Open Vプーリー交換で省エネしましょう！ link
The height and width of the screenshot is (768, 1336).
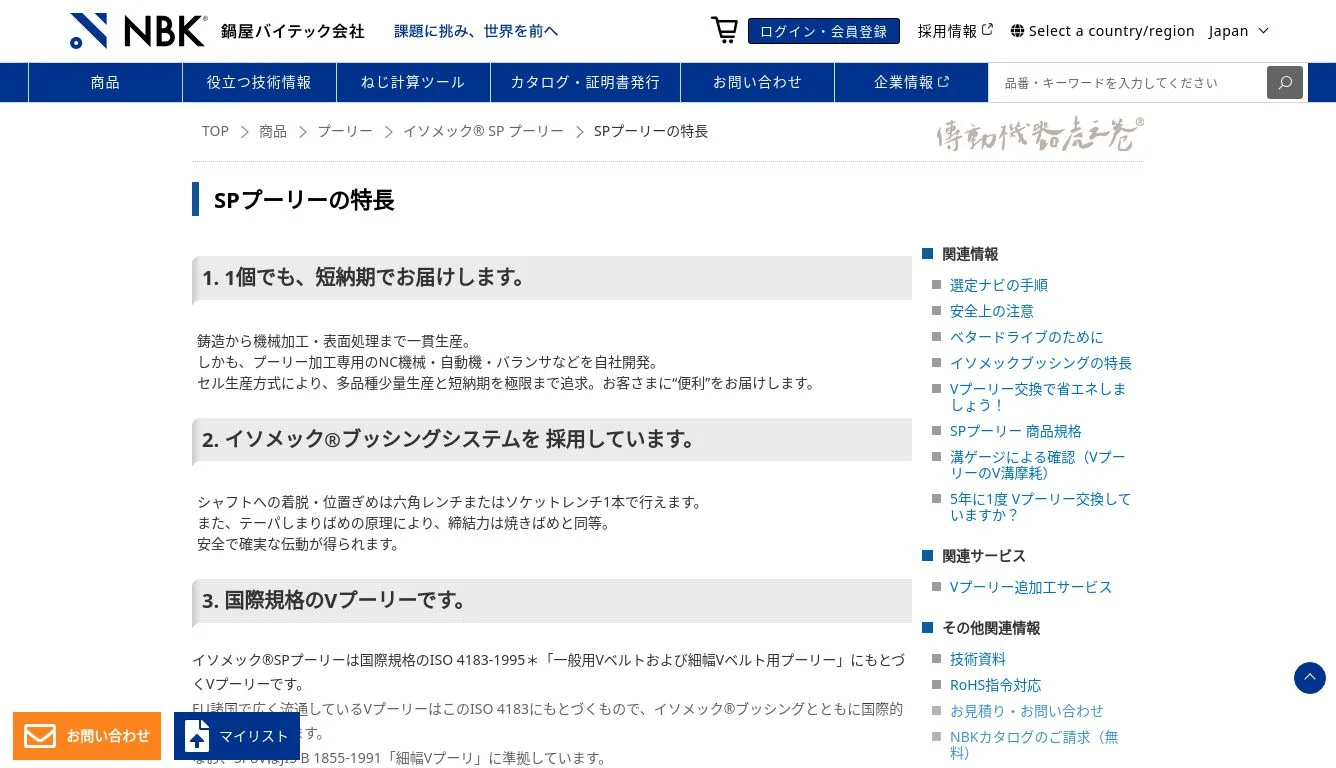click(1038, 397)
